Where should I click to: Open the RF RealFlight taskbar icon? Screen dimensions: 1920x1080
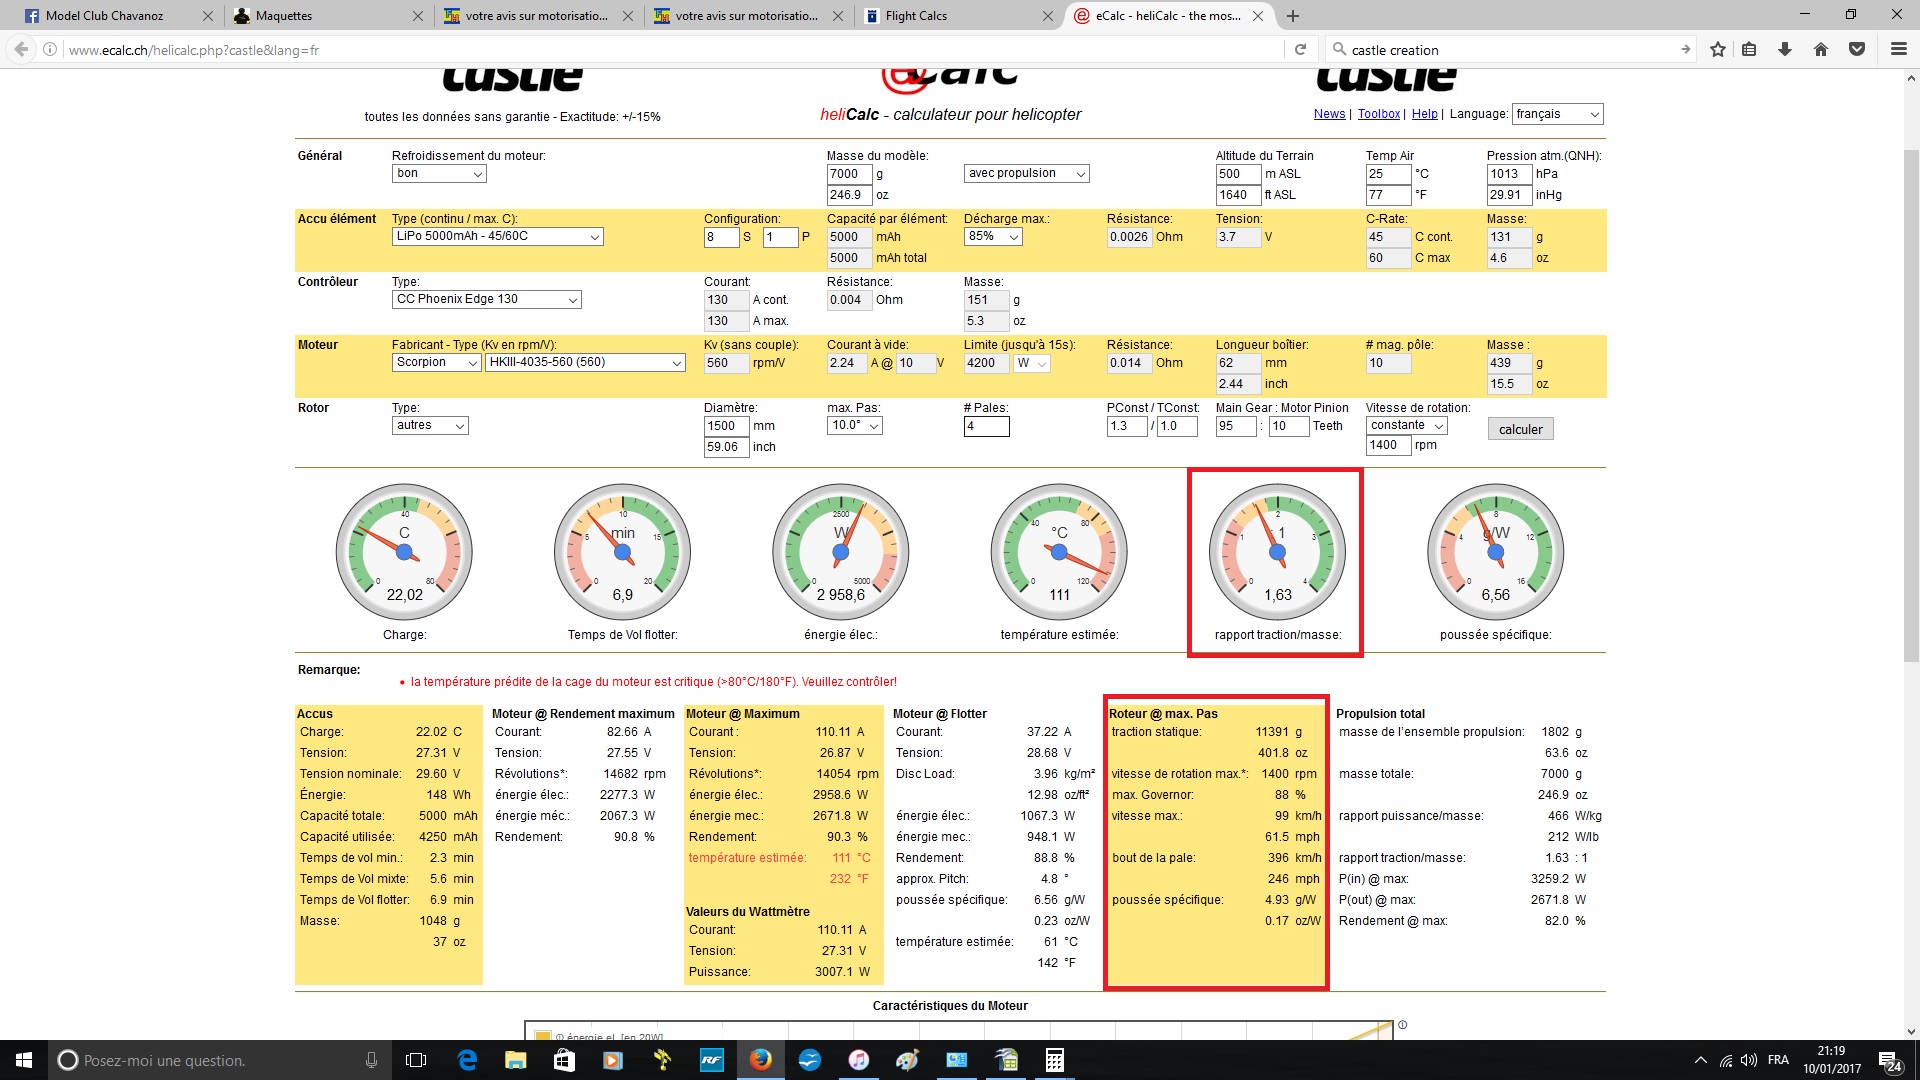pyautogui.click(x=711, y=1060)
